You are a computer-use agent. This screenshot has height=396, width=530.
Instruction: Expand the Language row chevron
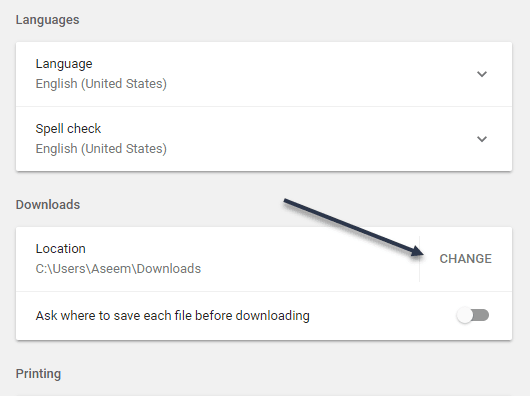482,74
